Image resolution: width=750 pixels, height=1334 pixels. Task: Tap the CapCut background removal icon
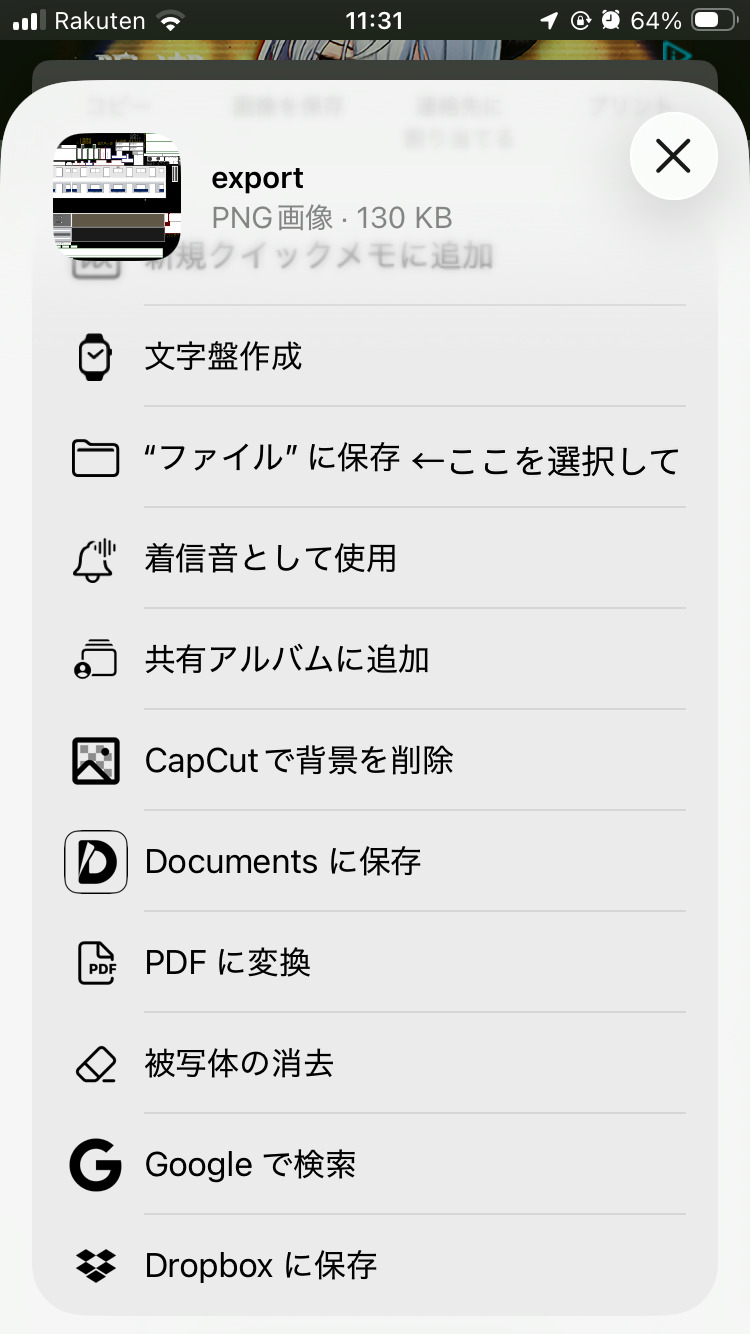96,761
